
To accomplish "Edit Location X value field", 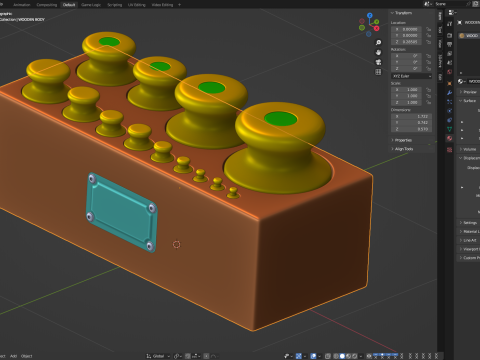I will (406, 29).
